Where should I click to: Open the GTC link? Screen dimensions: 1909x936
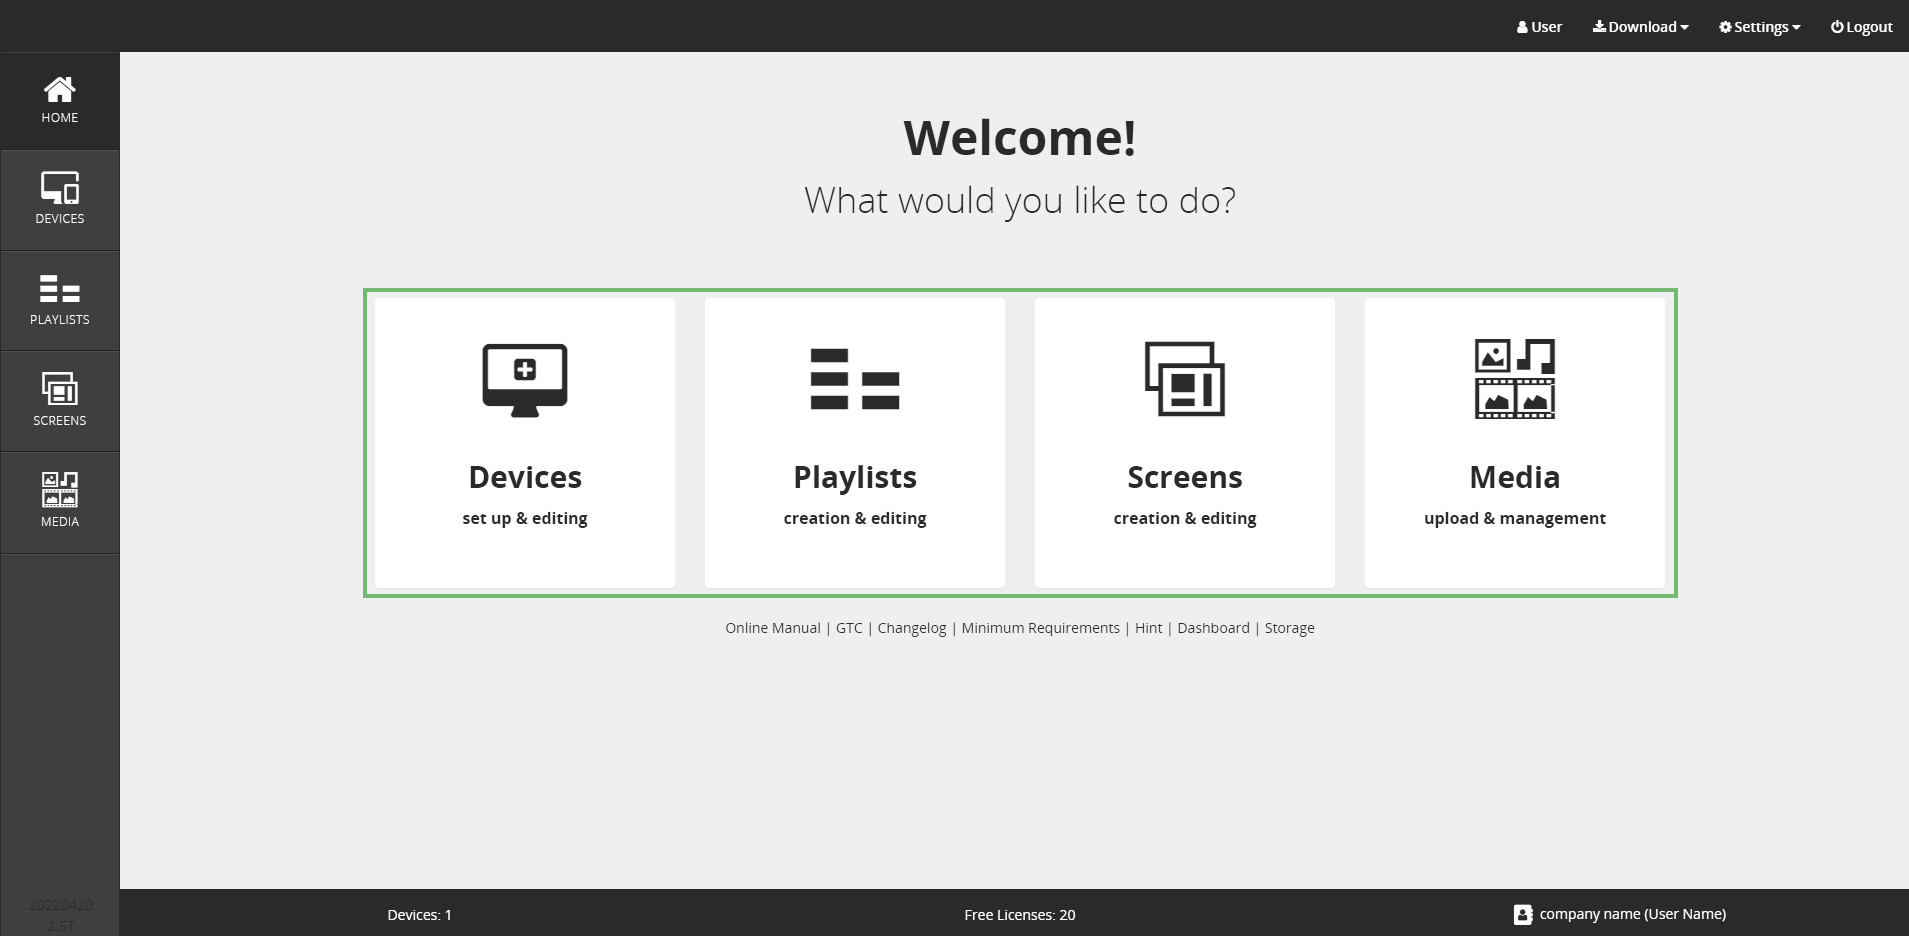(x=849, y=628)
